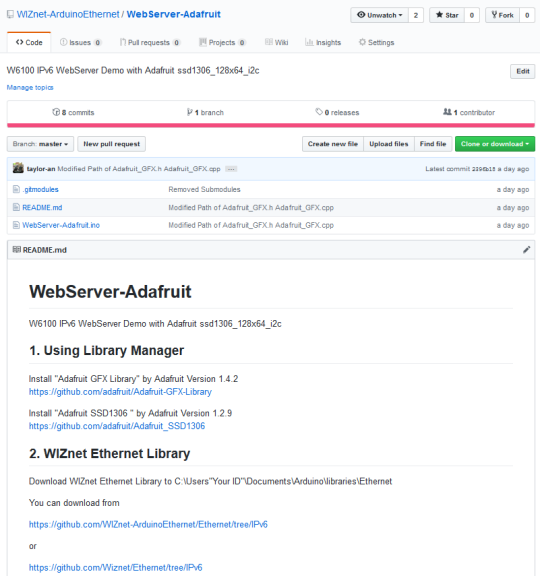The image size is (540, 576).
Task: Open the Adafruit_SSD1306 GitHub link
Action: tap(117, 426)
